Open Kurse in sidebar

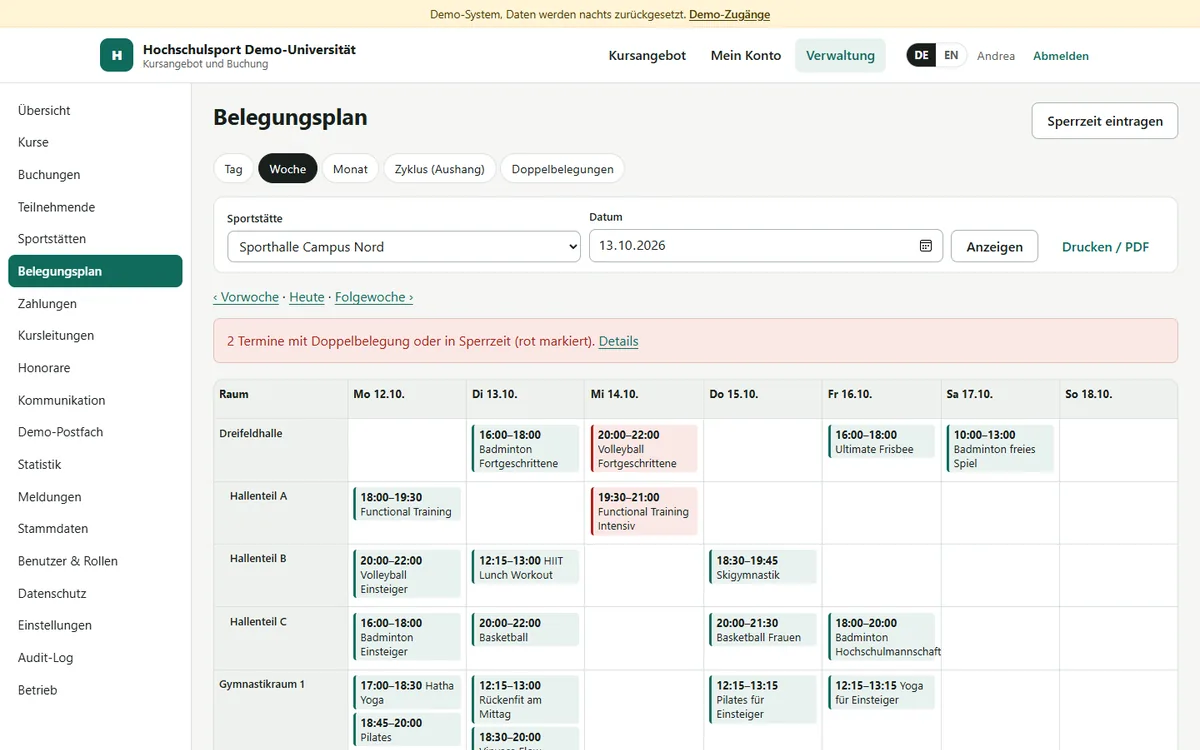pyautogui.click(x=95, y=142)
